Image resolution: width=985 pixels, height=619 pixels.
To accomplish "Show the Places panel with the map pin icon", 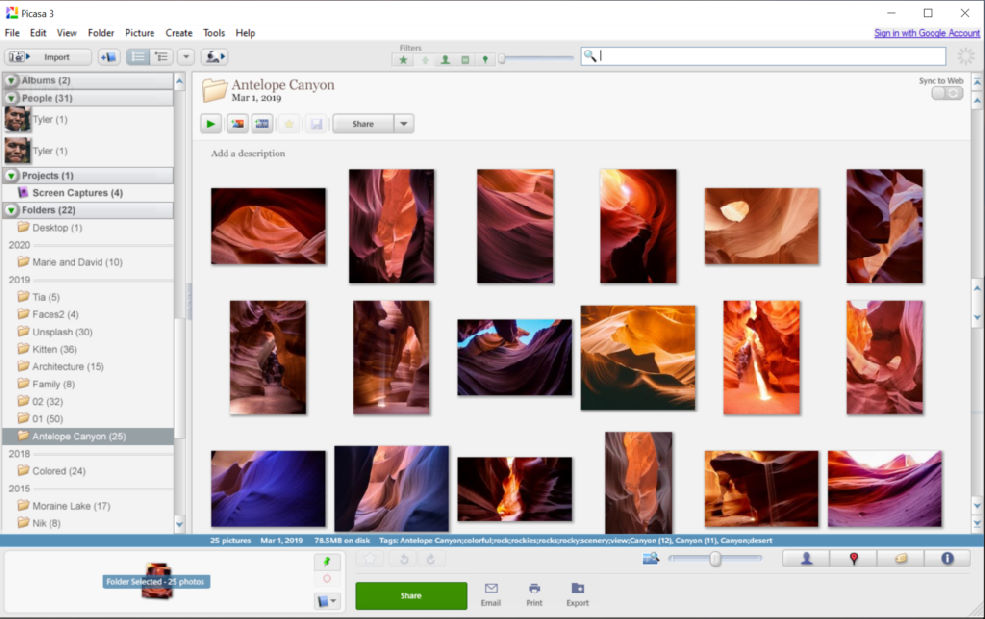I will tap(853, 558).
